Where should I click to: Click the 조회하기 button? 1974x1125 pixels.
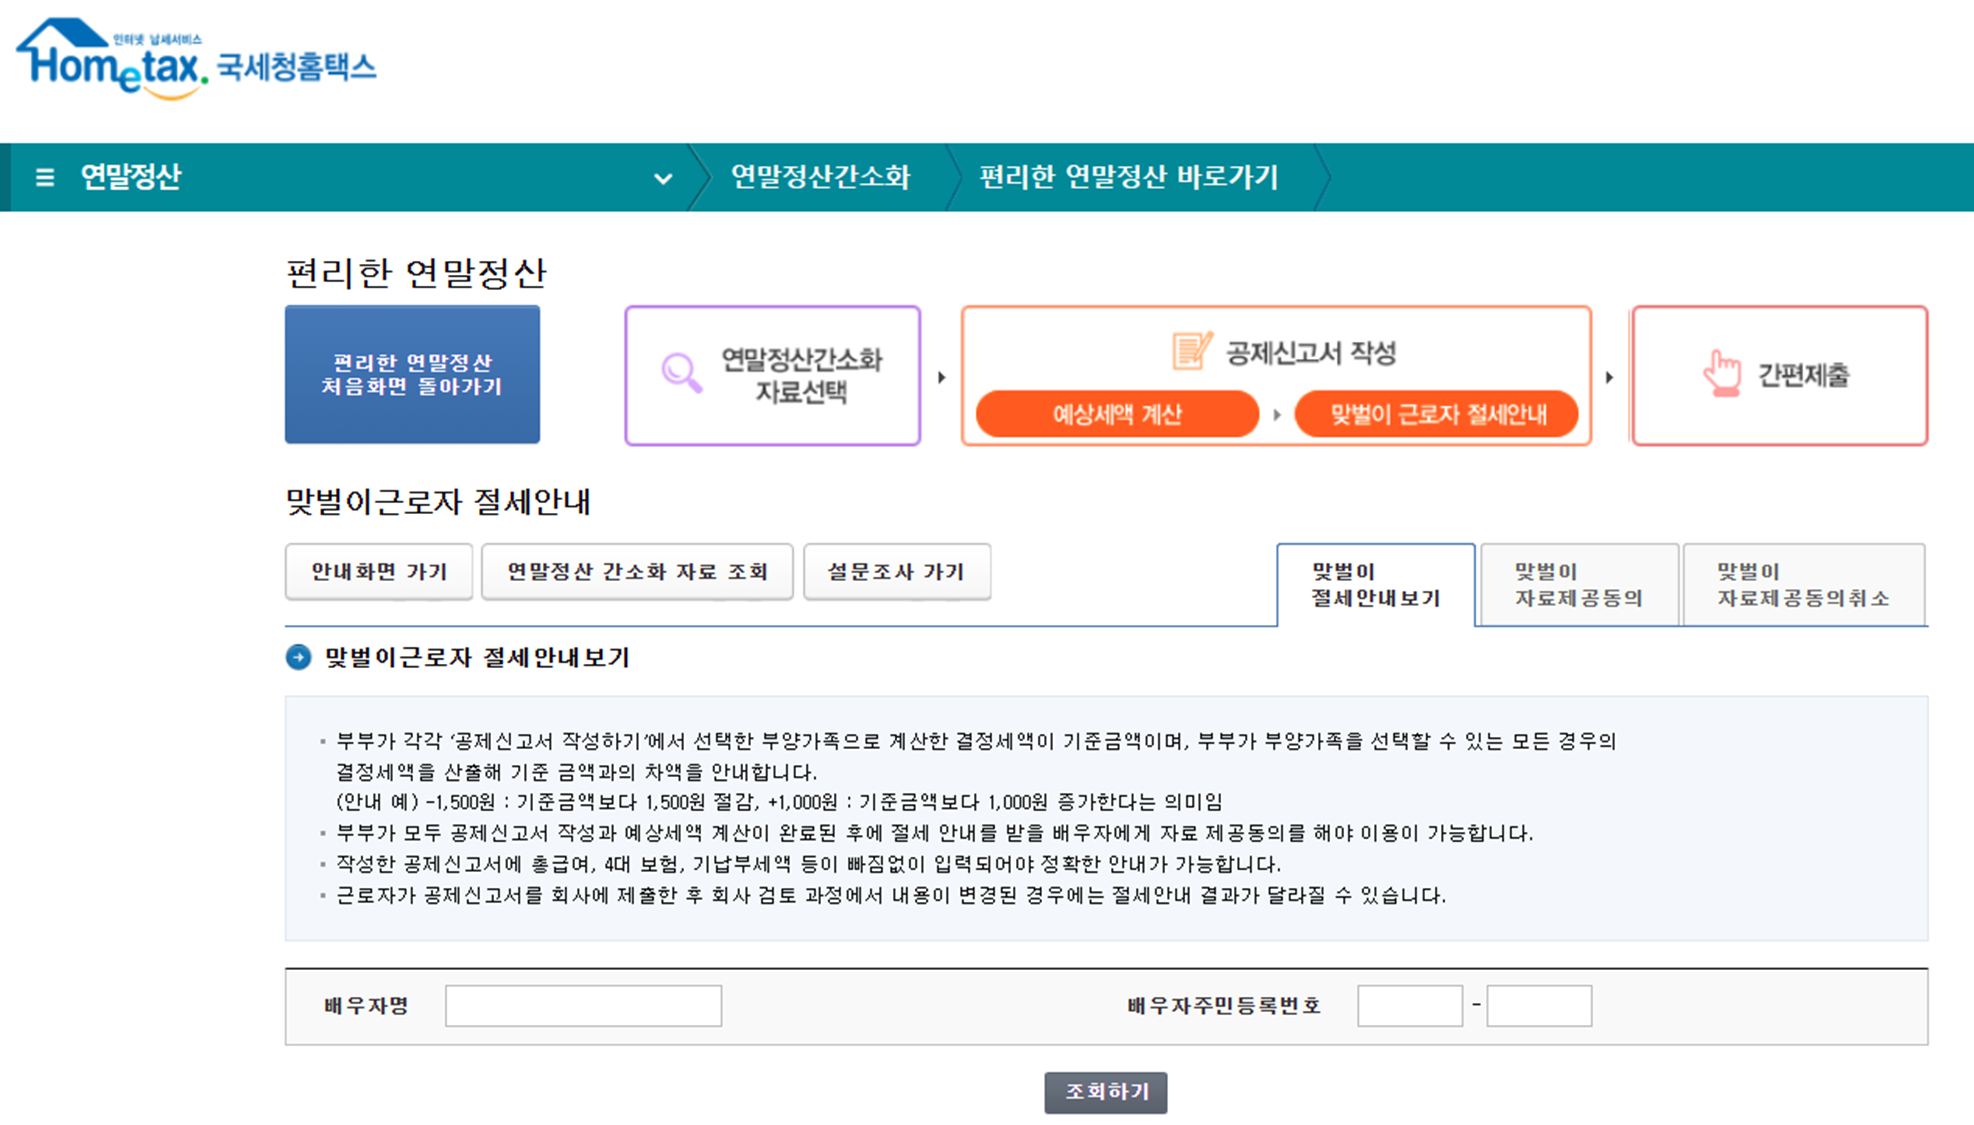[1105, 1092]
